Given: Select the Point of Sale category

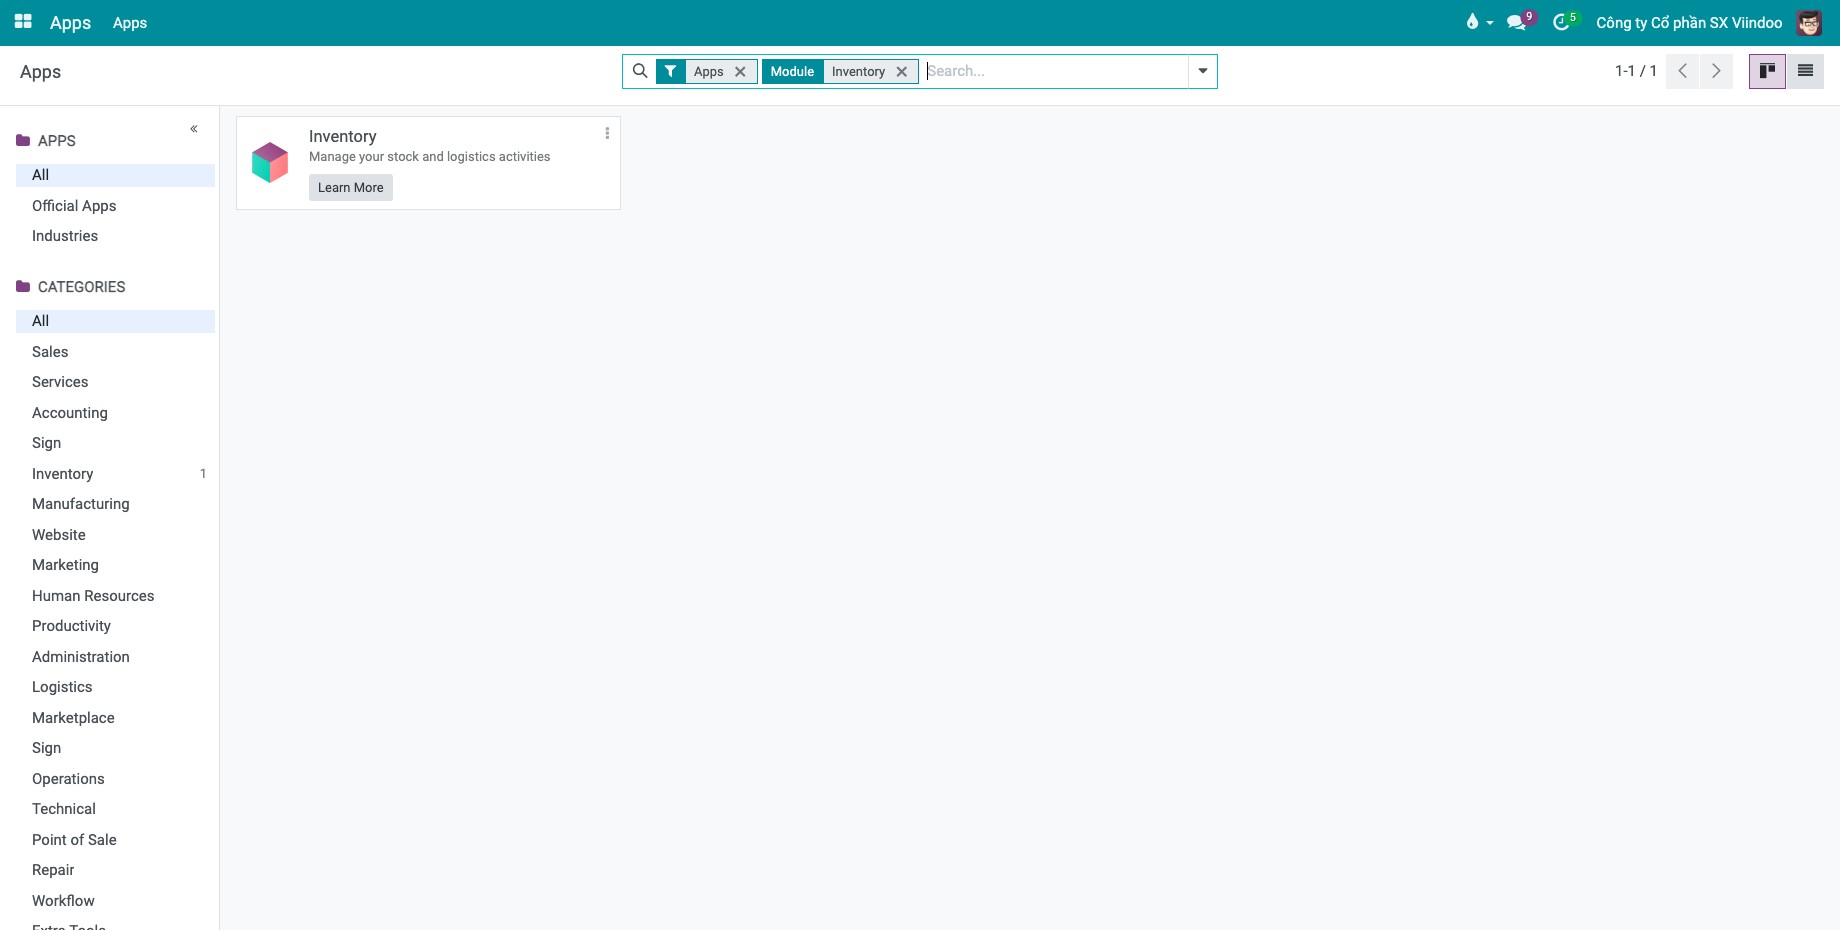Looking at the screenshot, I should coord(115,840).
